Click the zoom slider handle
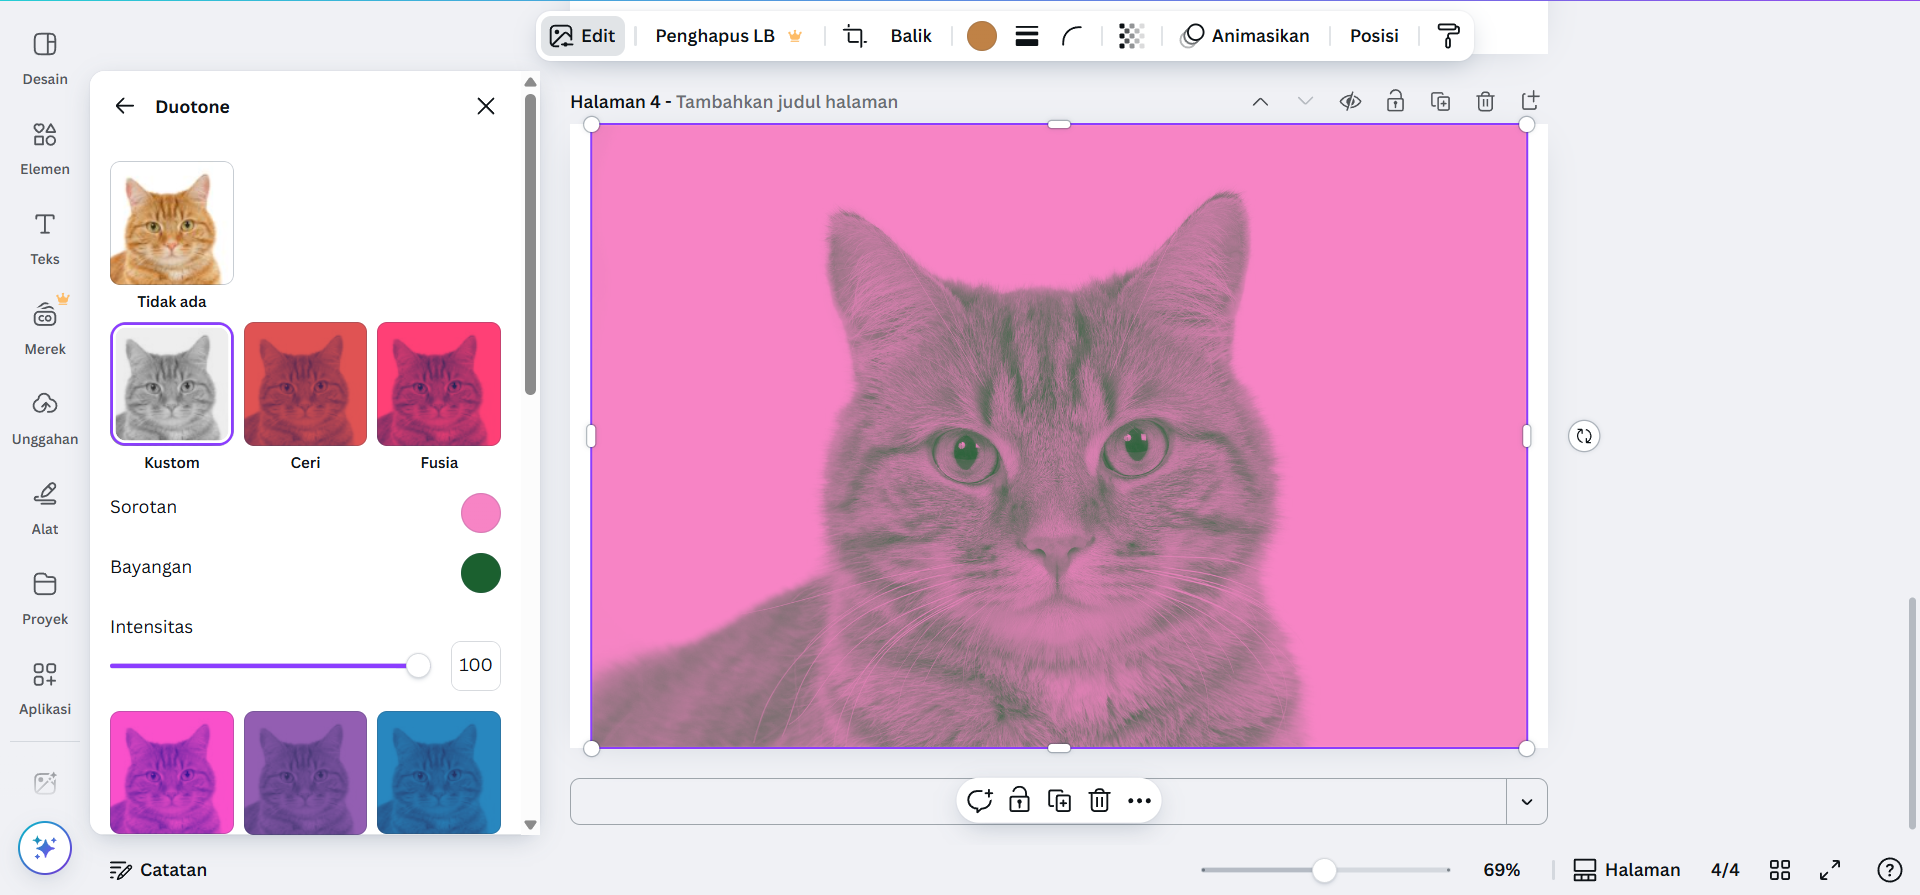 (x=1324, y=870)
